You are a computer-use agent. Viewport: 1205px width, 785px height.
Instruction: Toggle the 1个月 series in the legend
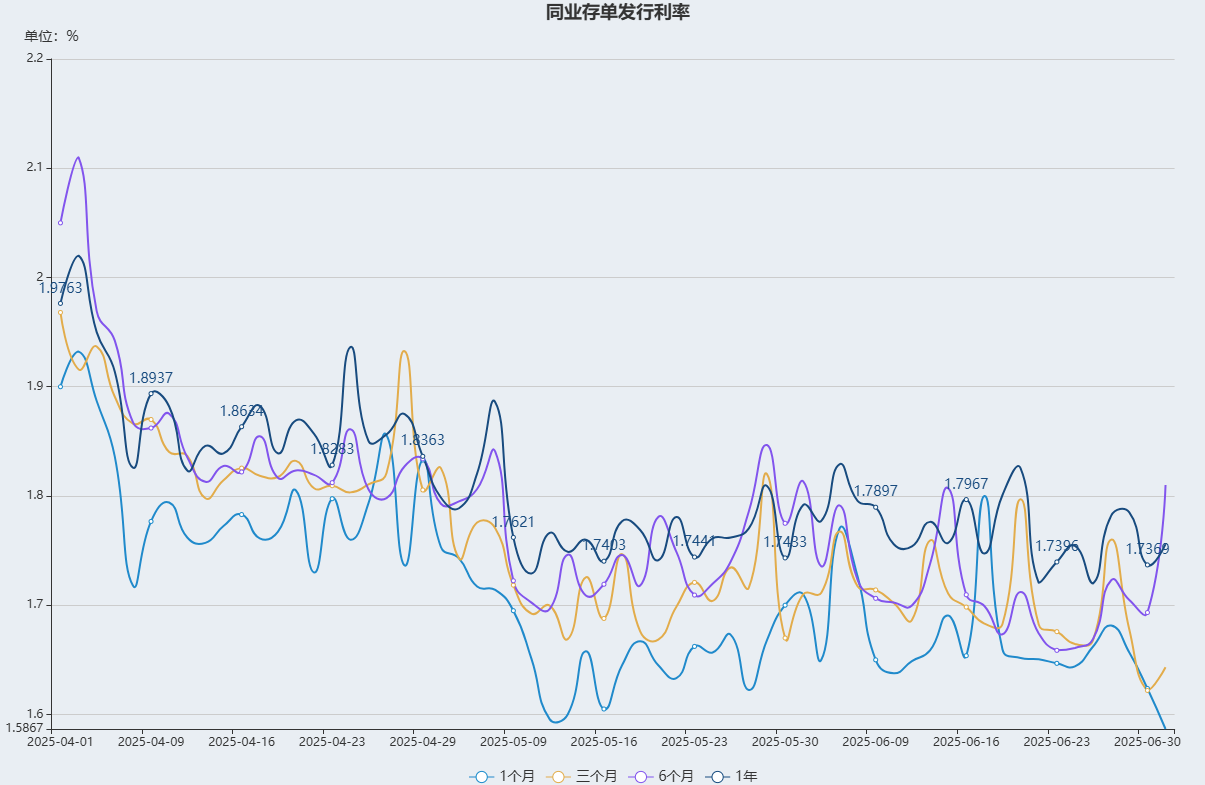pyautogui.click(x=502, y=776)
